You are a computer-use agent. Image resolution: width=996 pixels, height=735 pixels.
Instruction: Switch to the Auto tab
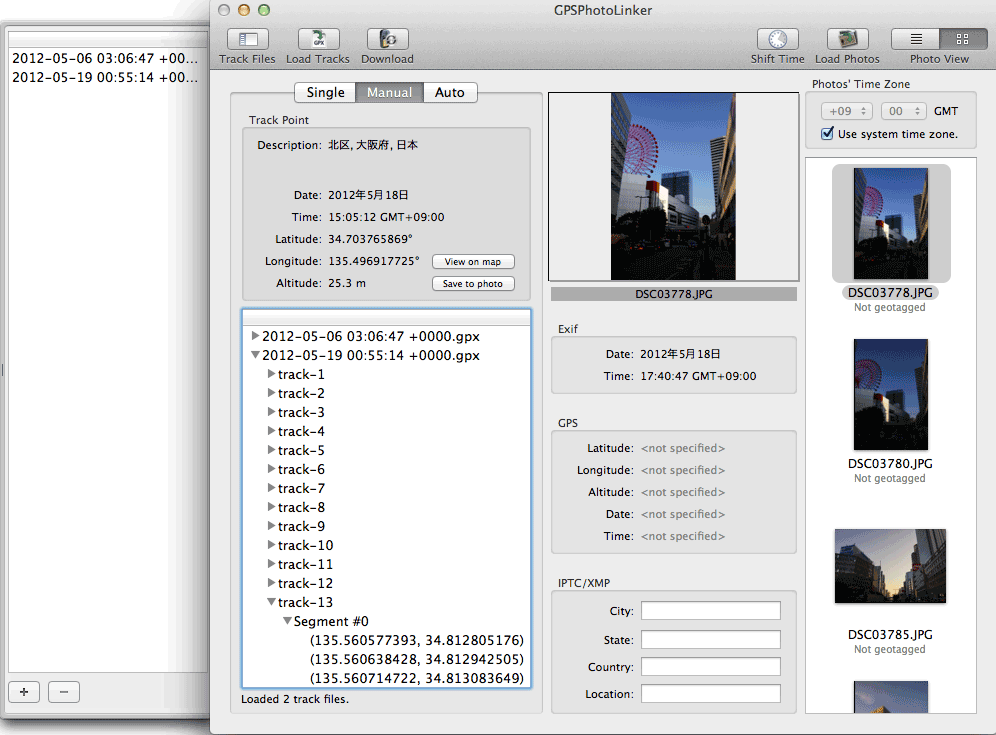tap(450, 92)
